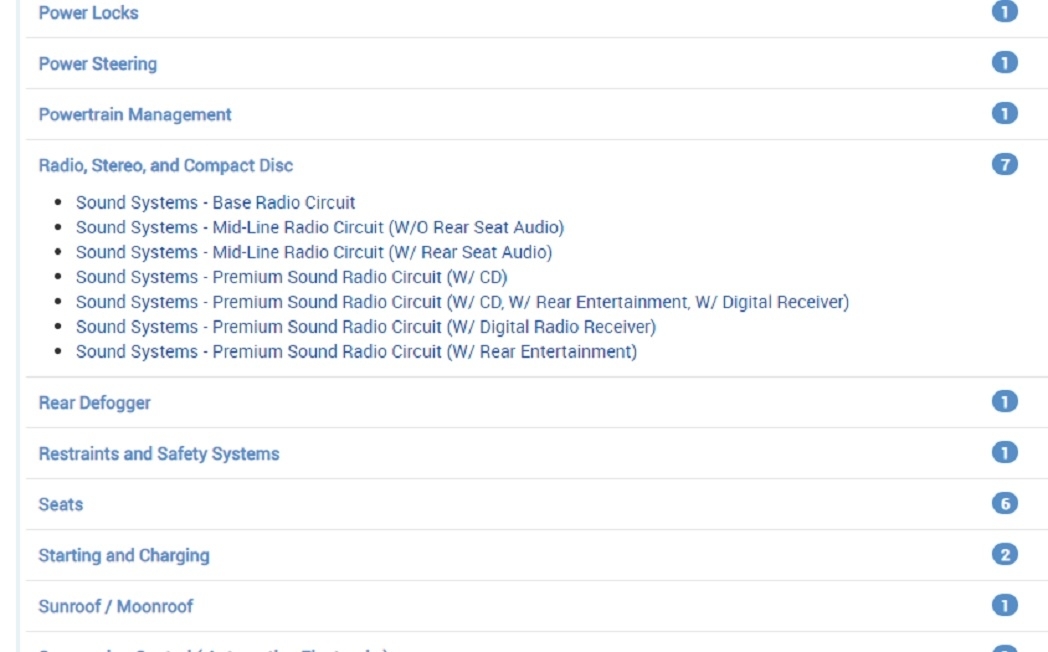
Task: Expand the Seats category
Action: (60, 505)
